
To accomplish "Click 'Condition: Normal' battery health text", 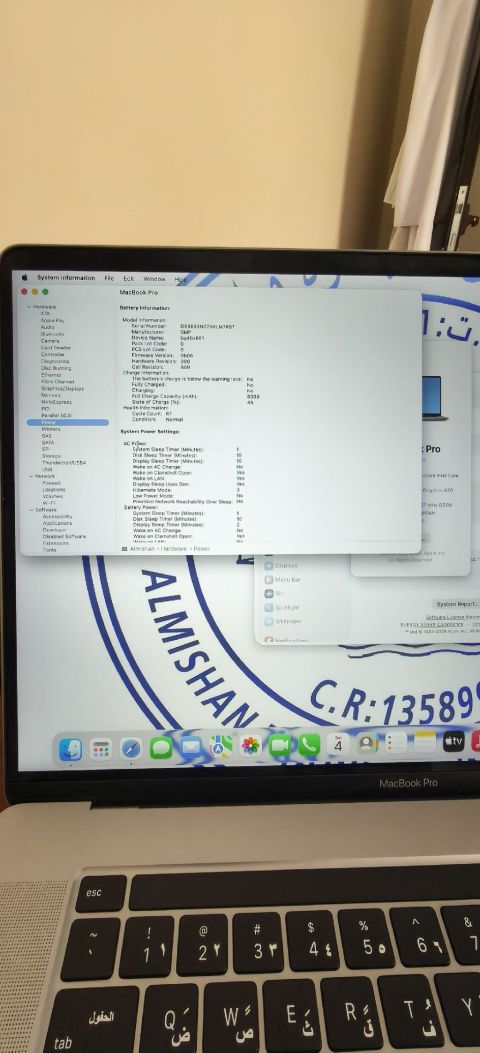I will coord(158,419).
